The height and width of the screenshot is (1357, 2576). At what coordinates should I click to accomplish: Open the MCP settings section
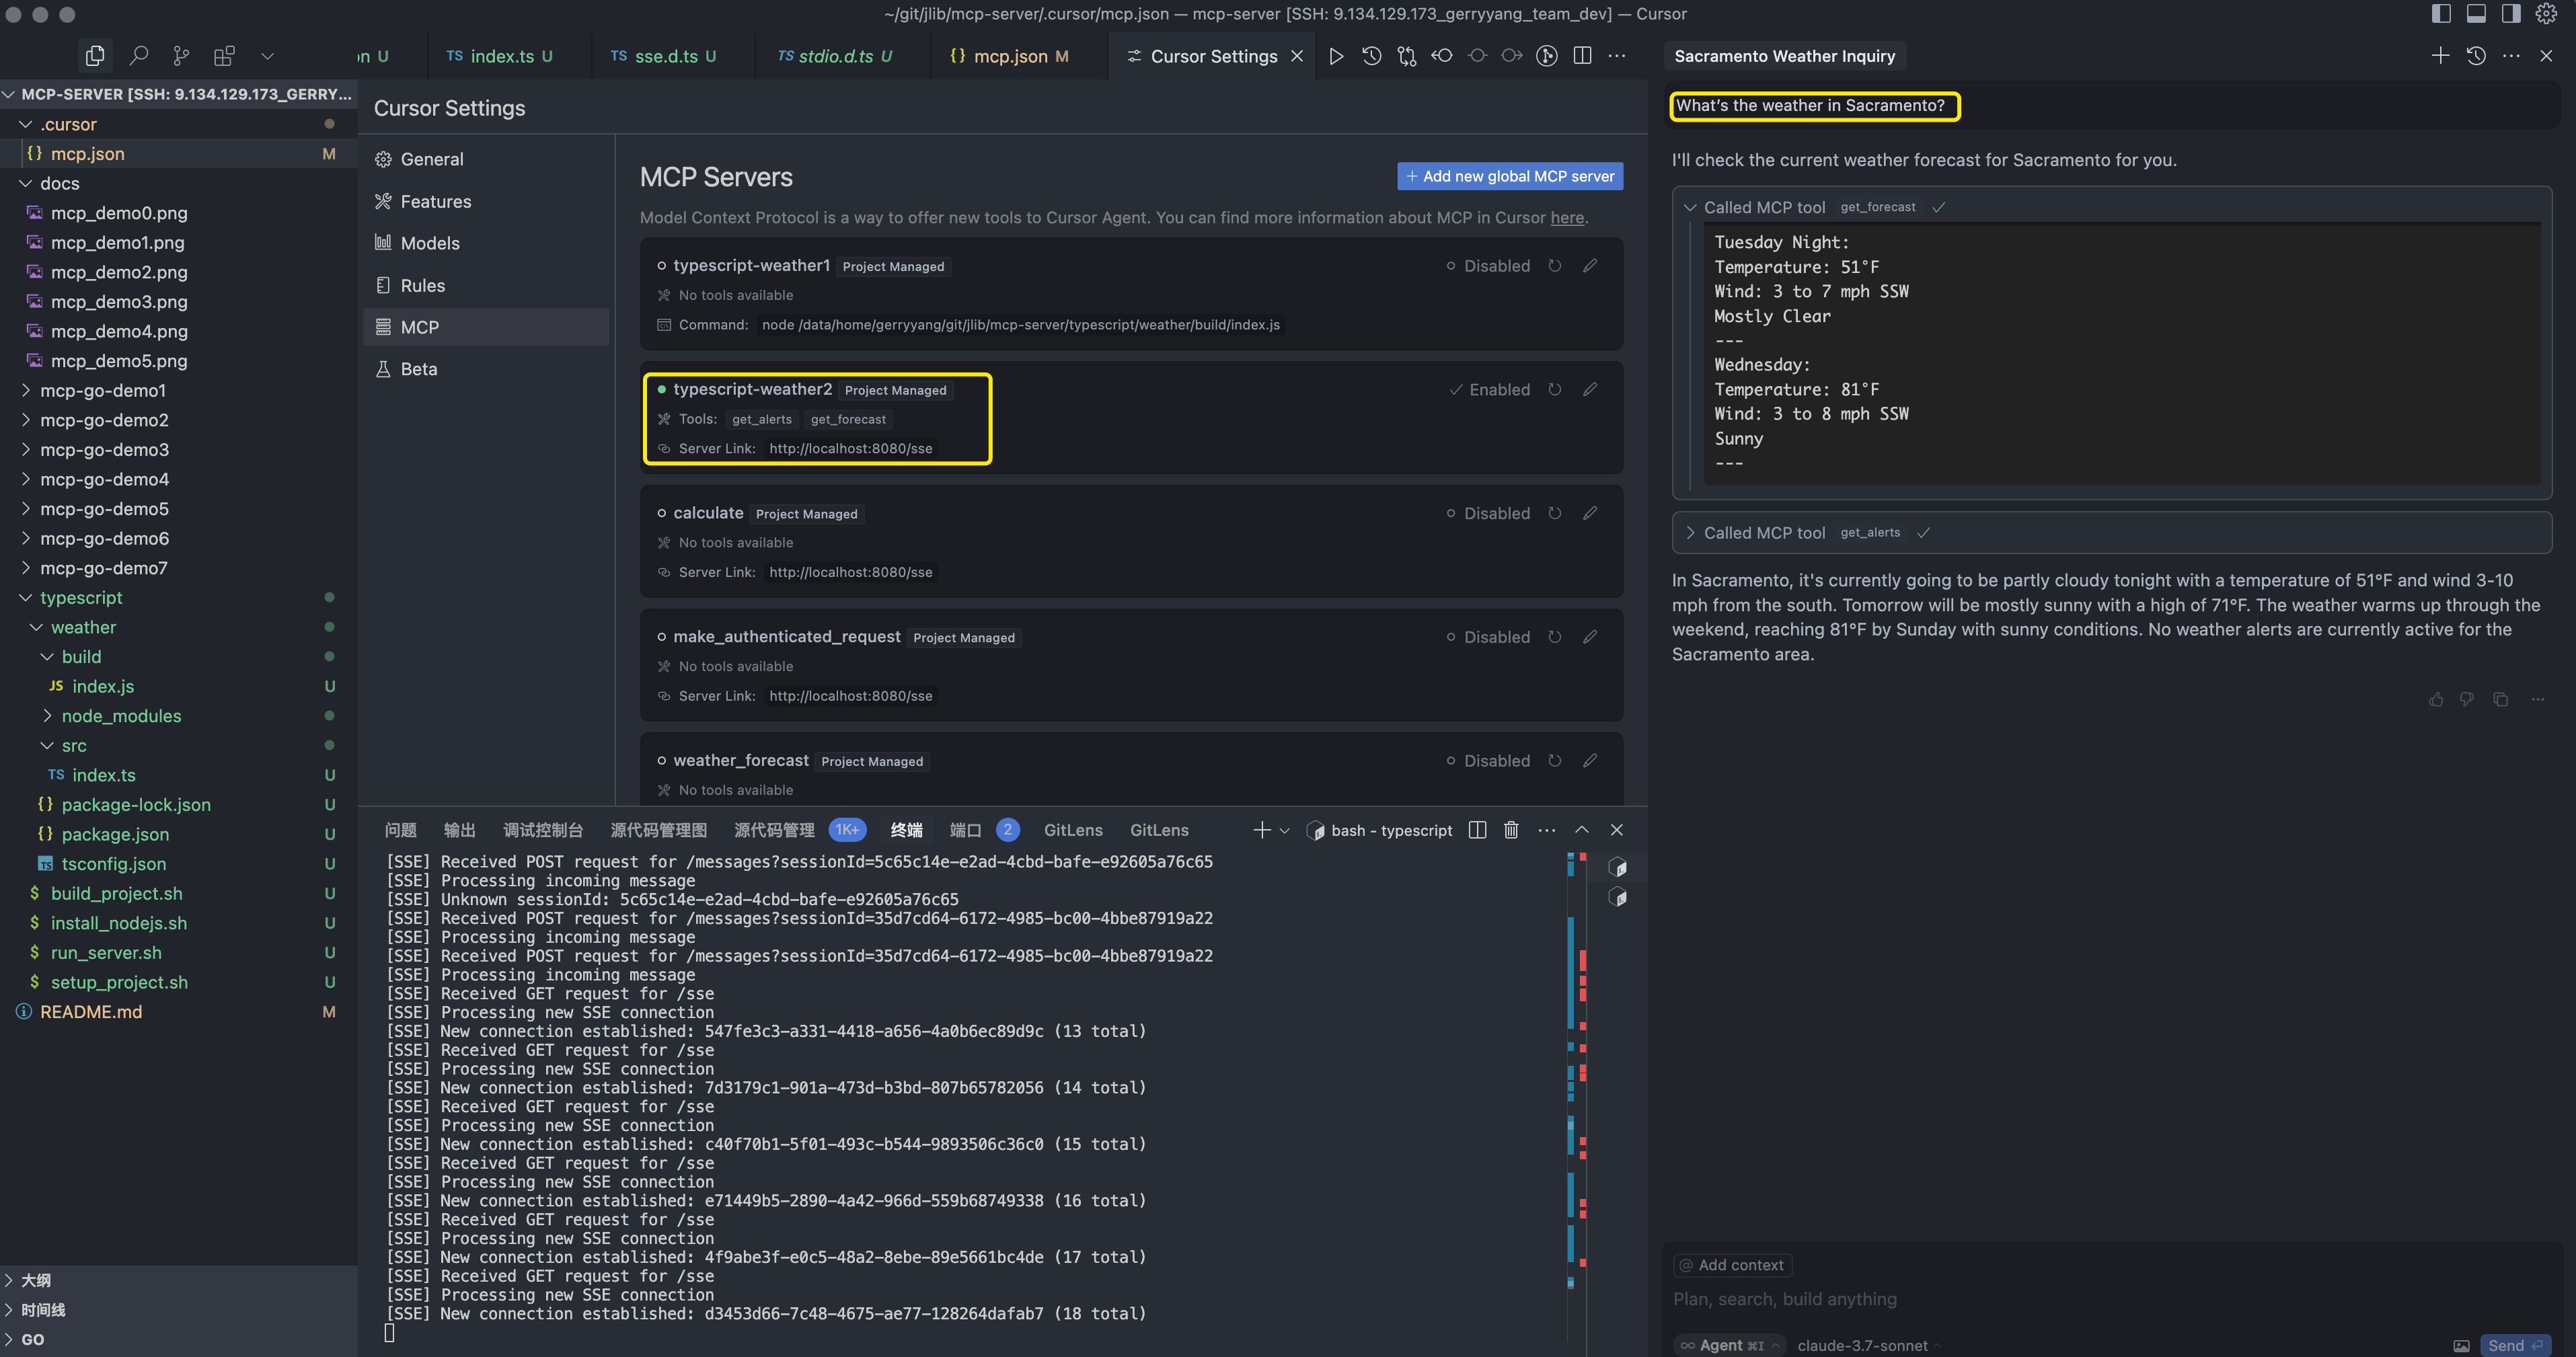tap(419, 328)
